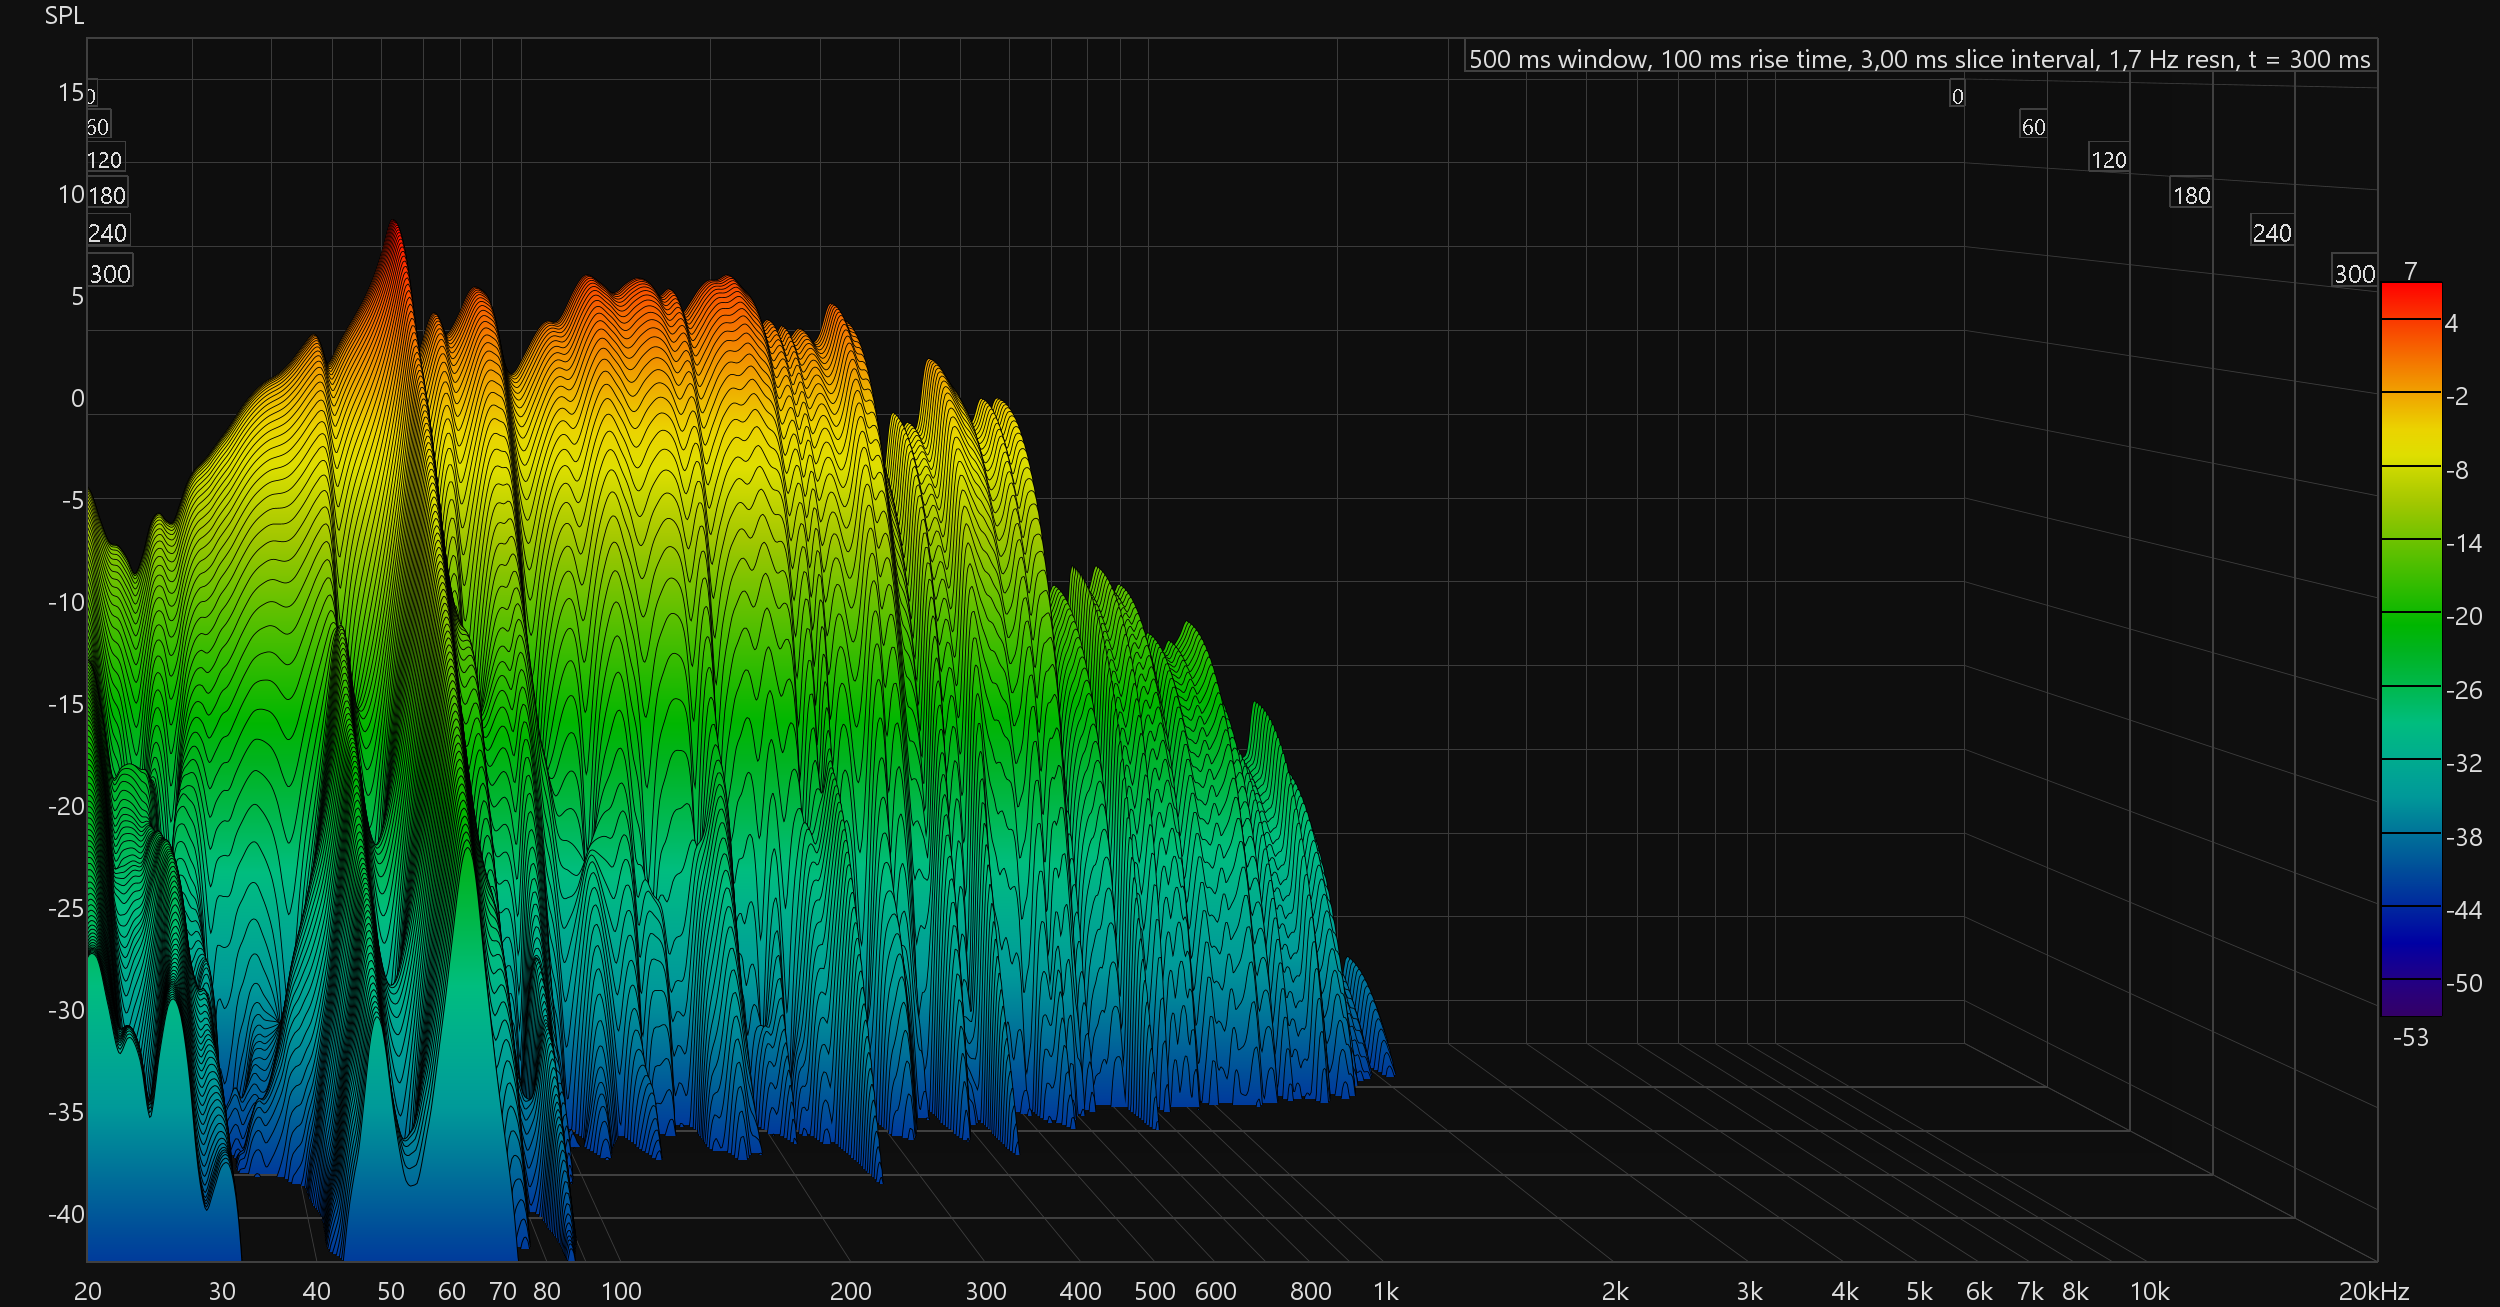Click the -15 SPL axis label
Viewport: 2500px width, 1307px height.
(x=66, y=705)
